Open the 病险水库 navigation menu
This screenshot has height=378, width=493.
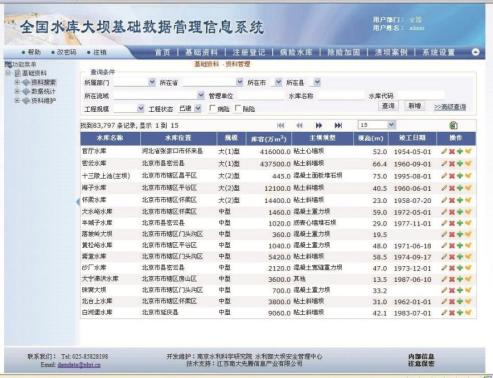(296, 52)
